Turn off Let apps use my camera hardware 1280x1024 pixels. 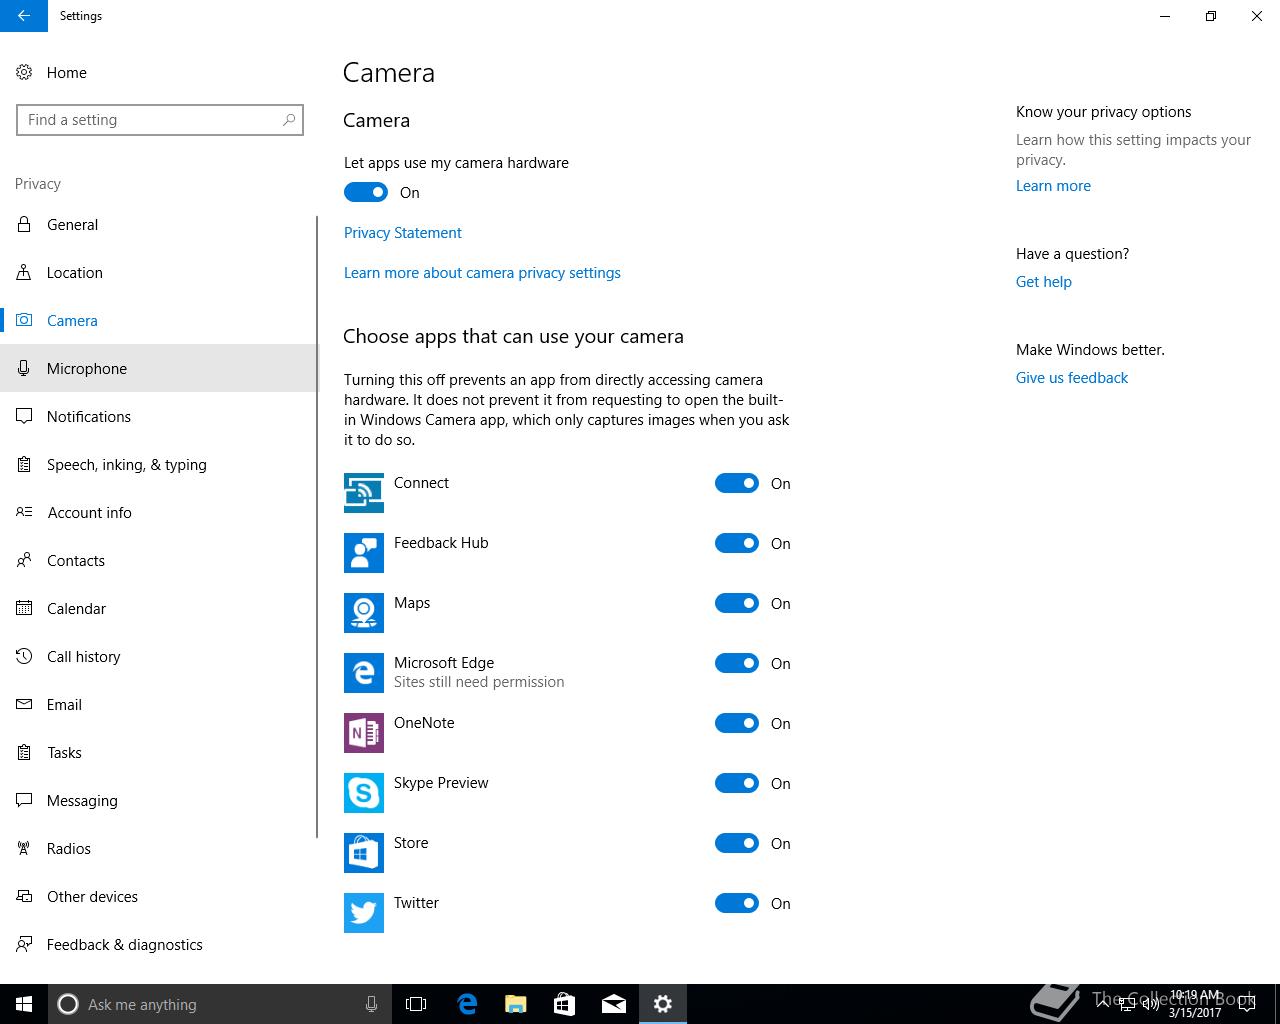coord(366,192)
